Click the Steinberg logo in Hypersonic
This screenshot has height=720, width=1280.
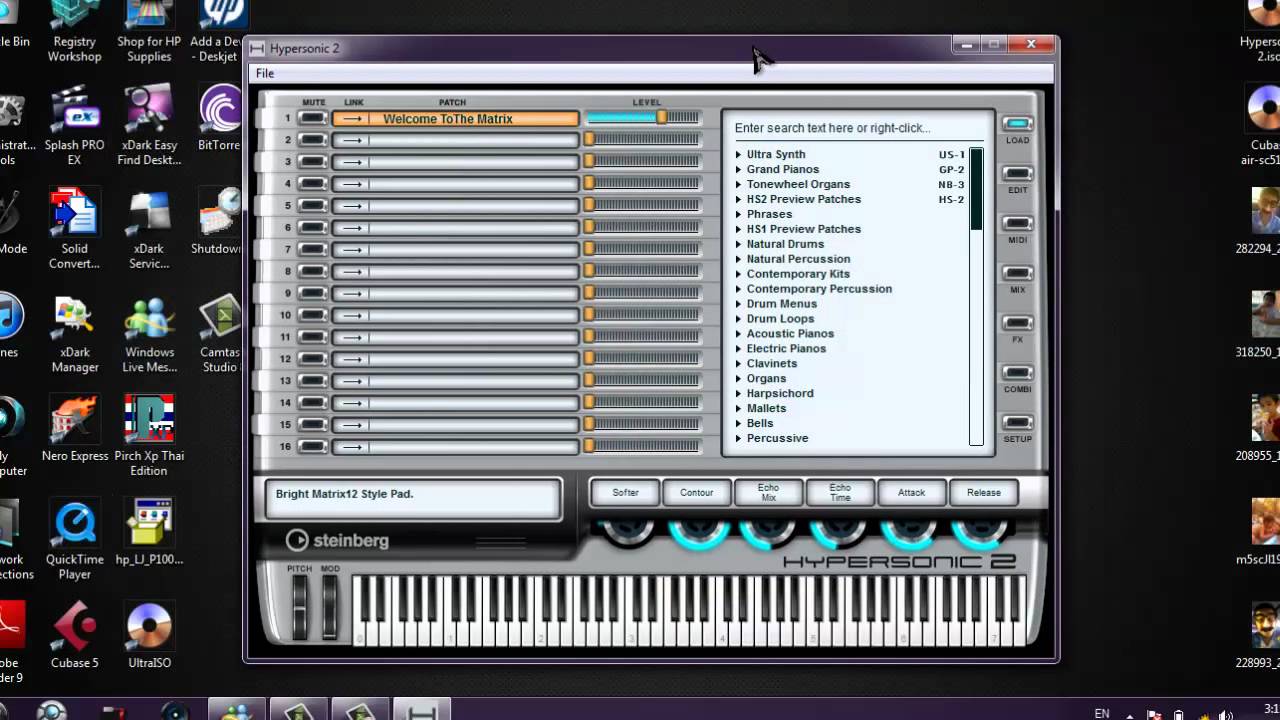[337, 540]
